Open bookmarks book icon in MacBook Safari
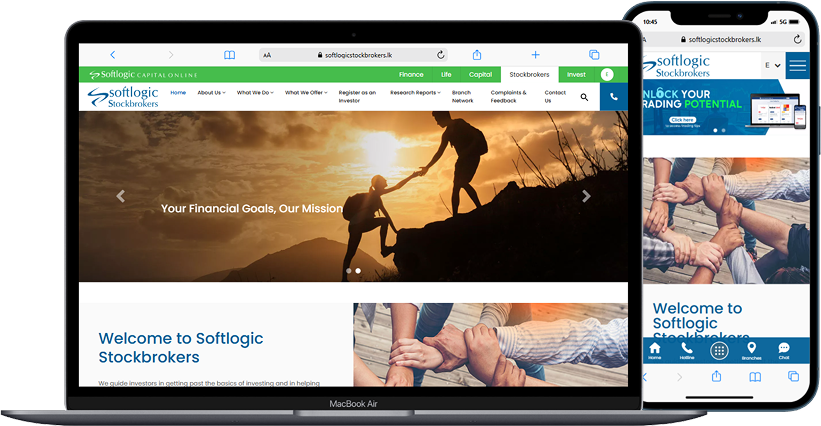The width and height of the screenshot is (821, 426). coord(229,55)
